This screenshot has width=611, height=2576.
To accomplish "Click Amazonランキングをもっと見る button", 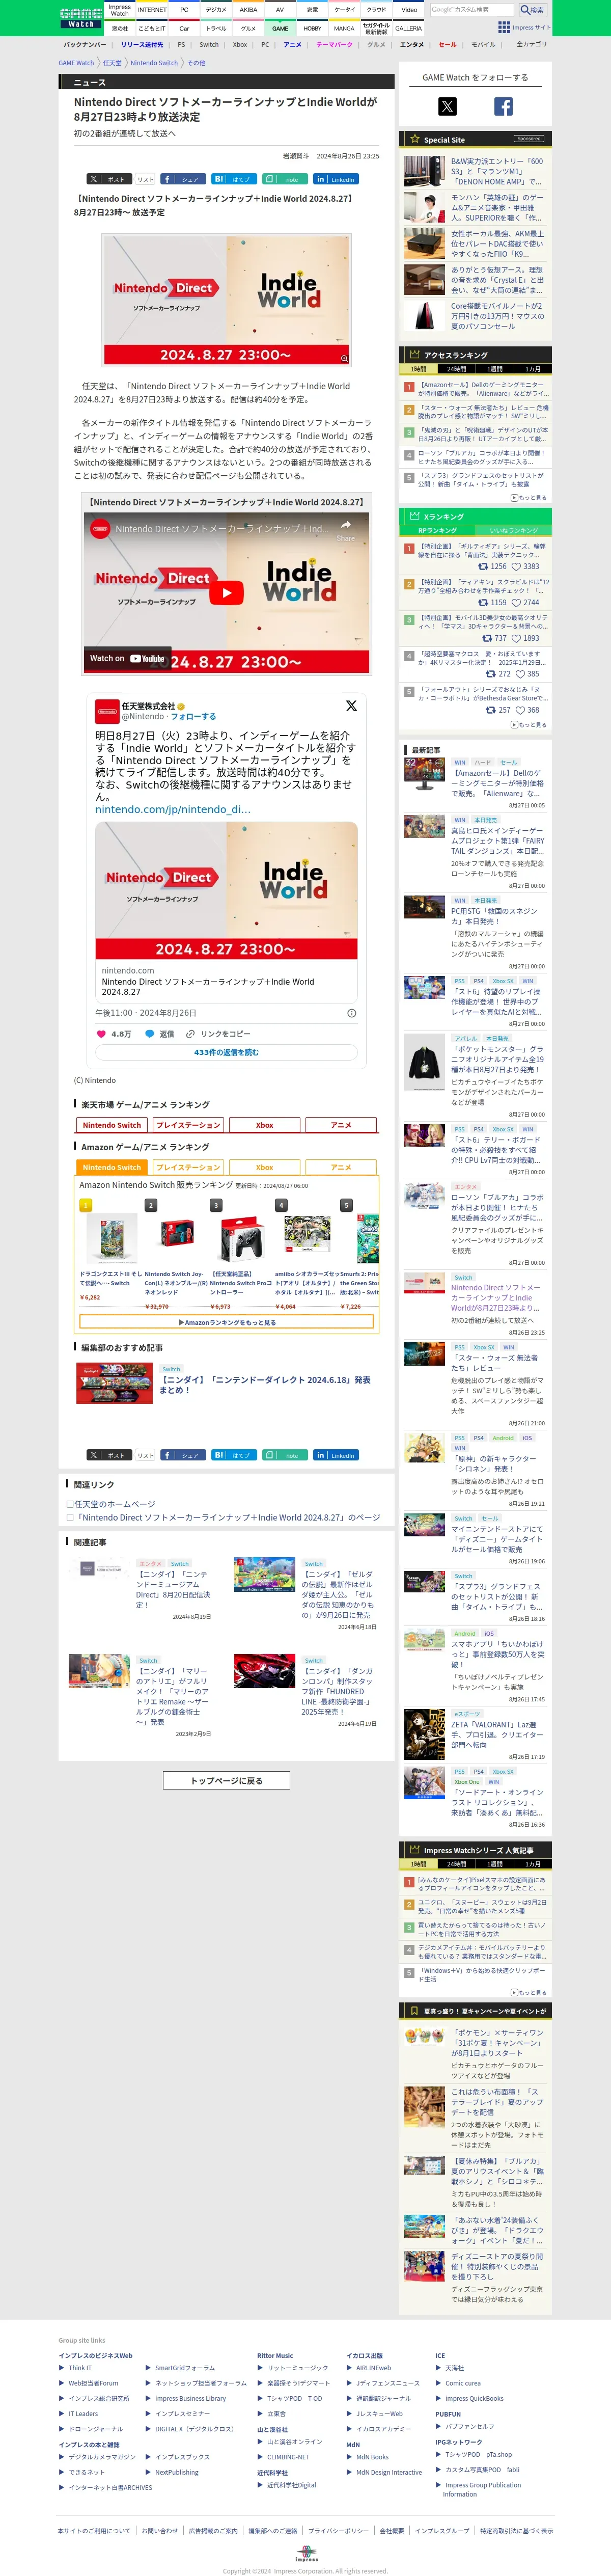I will pyautogui.click(x=227, y=1322).
